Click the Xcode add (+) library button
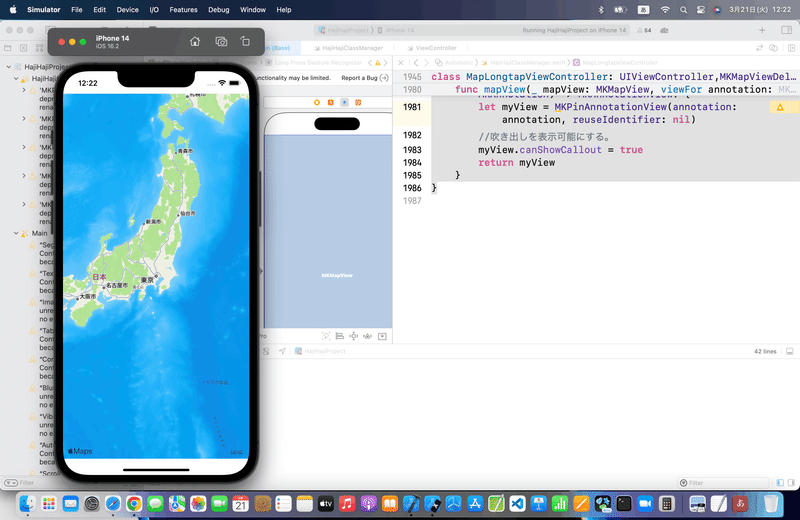Screen dimensions: 800x520 coord(762,30)
